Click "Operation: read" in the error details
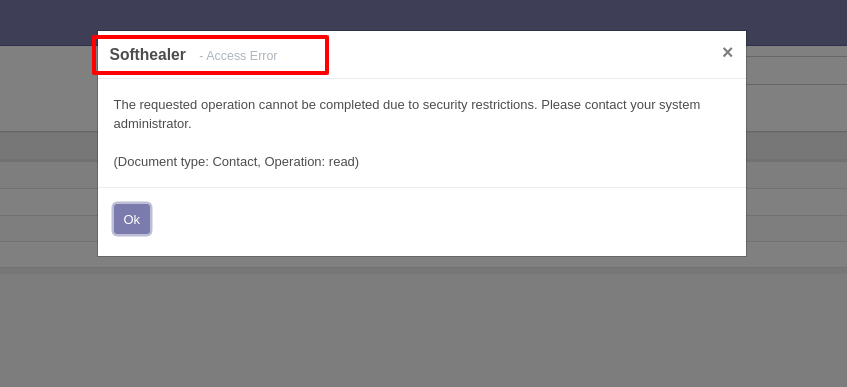 click(310, 162)
